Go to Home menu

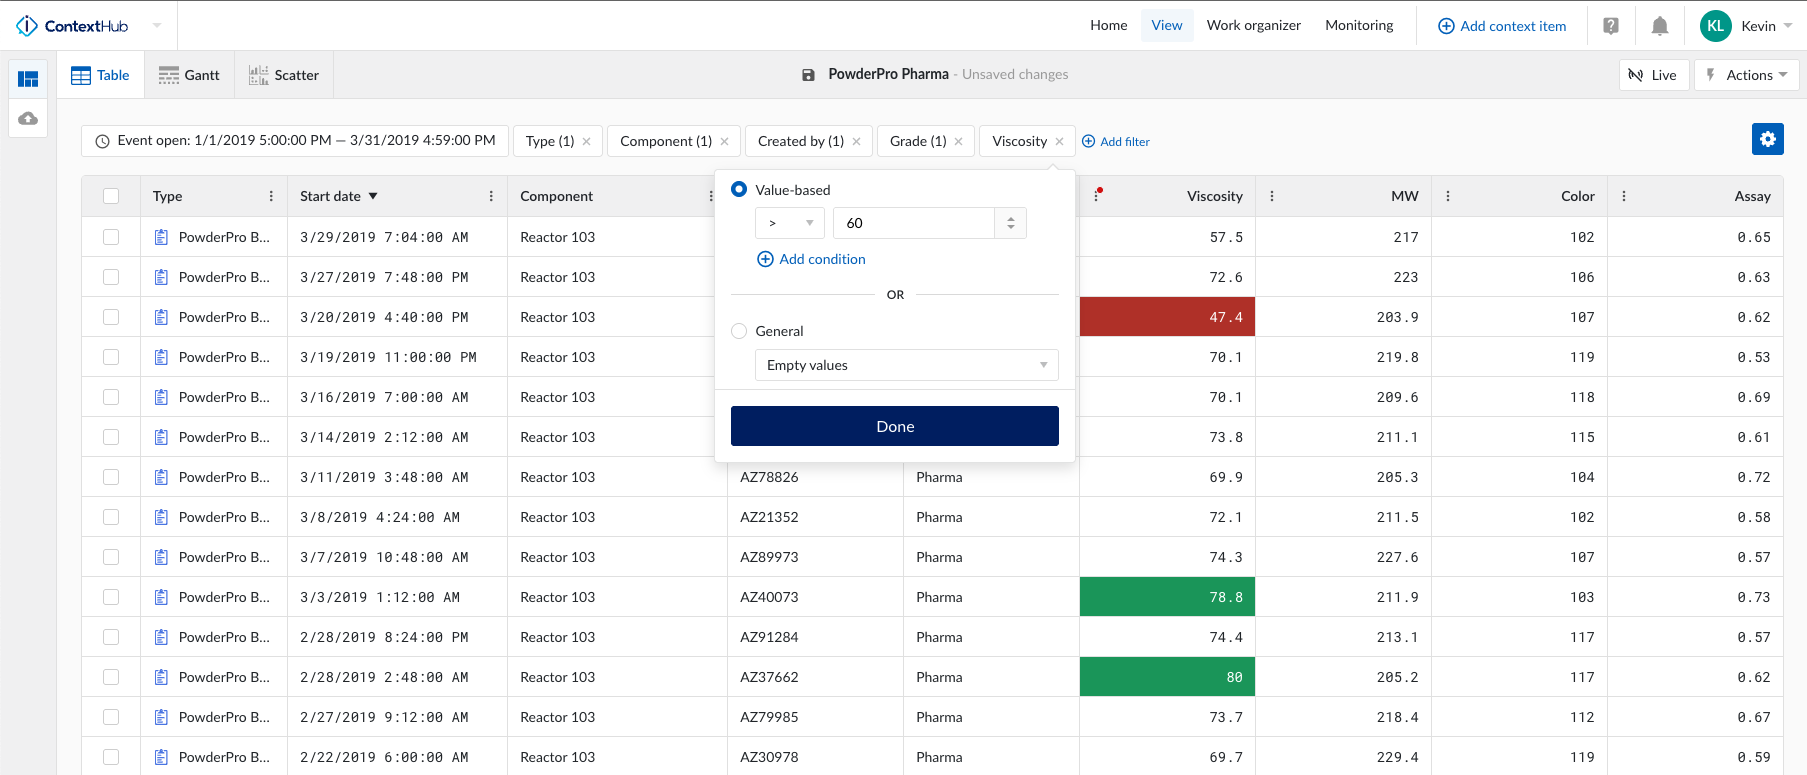pos(1108,26)
